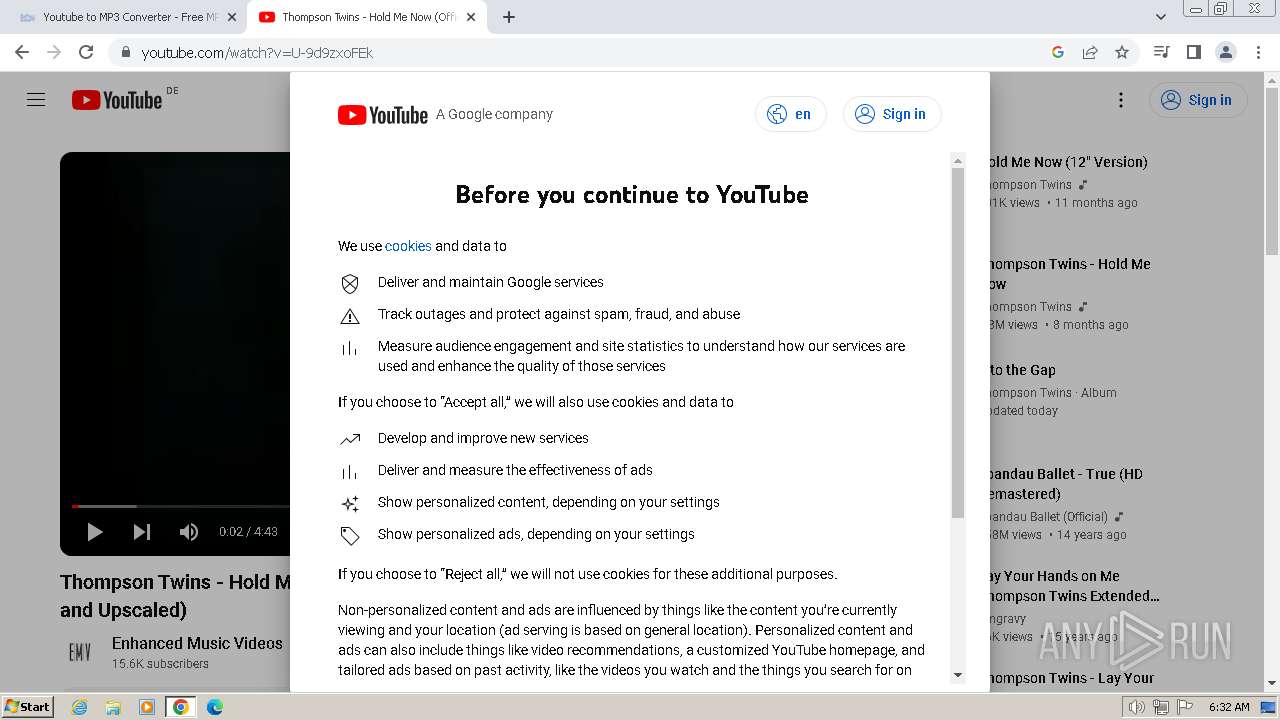
Task: Click the padlock site info icon
Action: (x=125, y=52)
